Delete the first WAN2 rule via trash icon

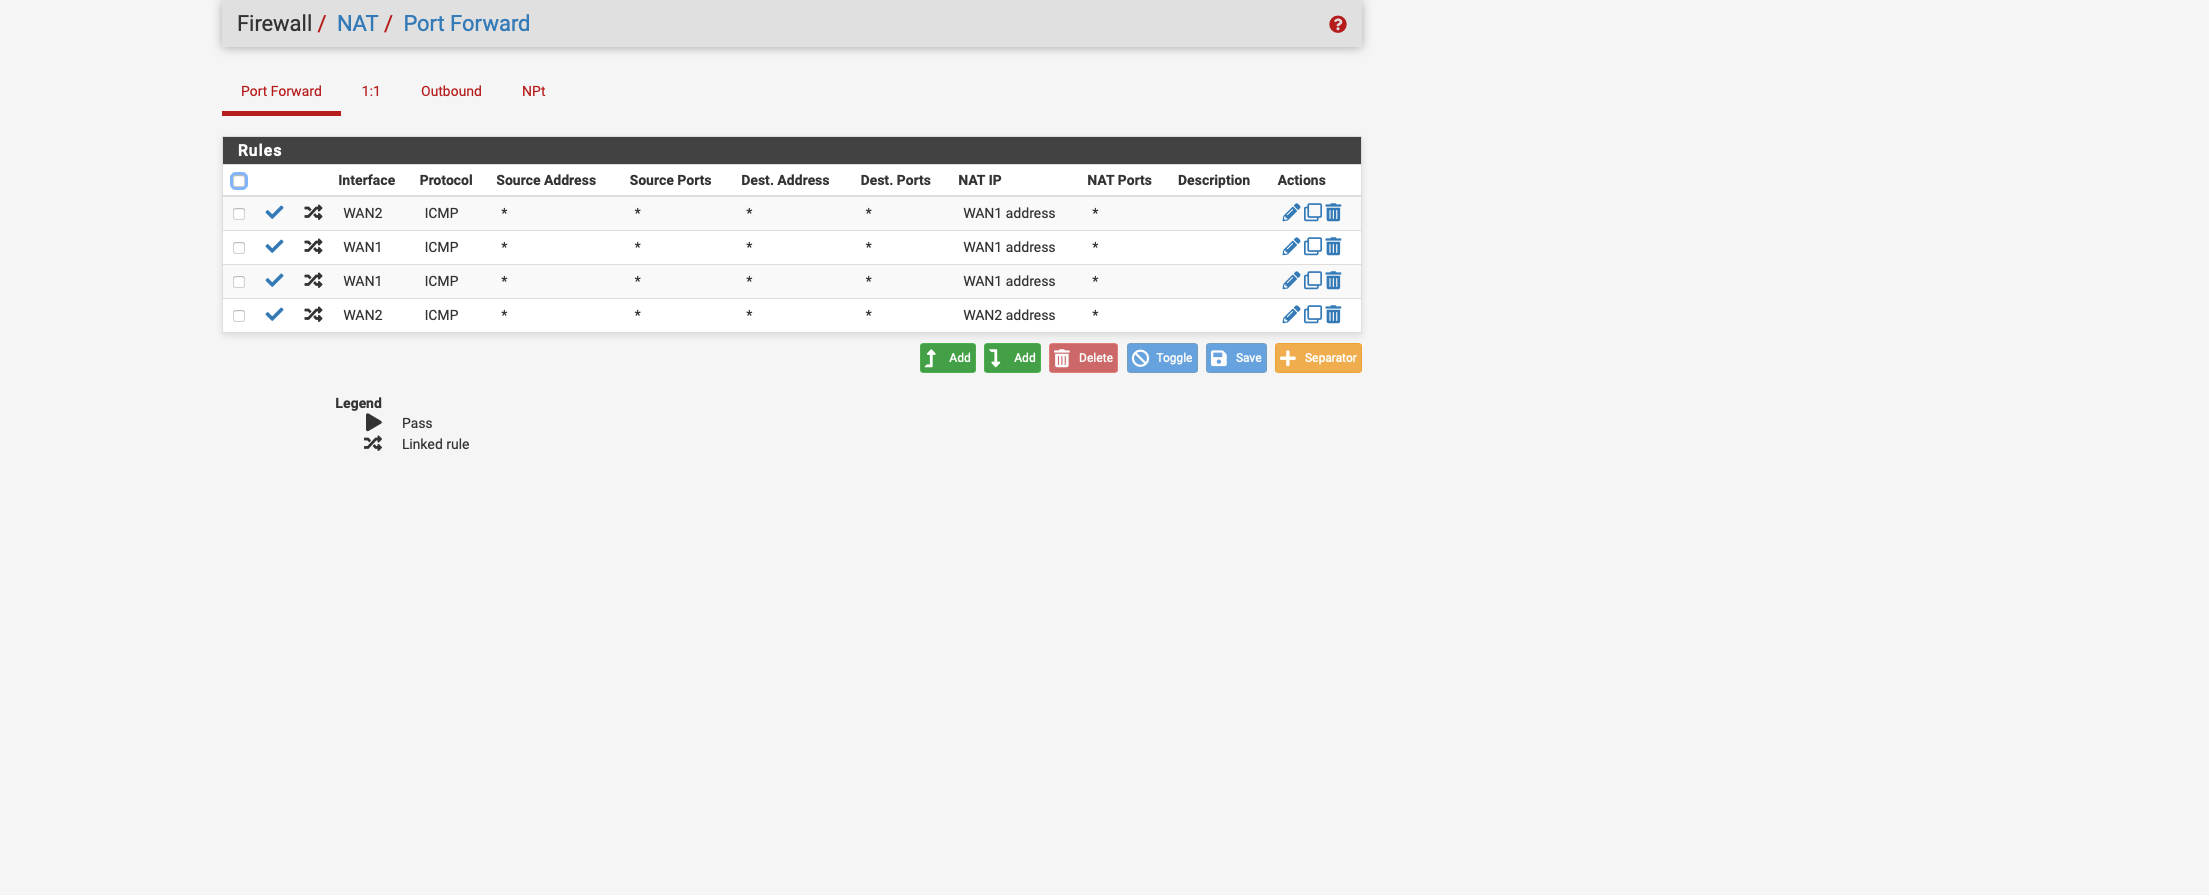click(1334, 213)
